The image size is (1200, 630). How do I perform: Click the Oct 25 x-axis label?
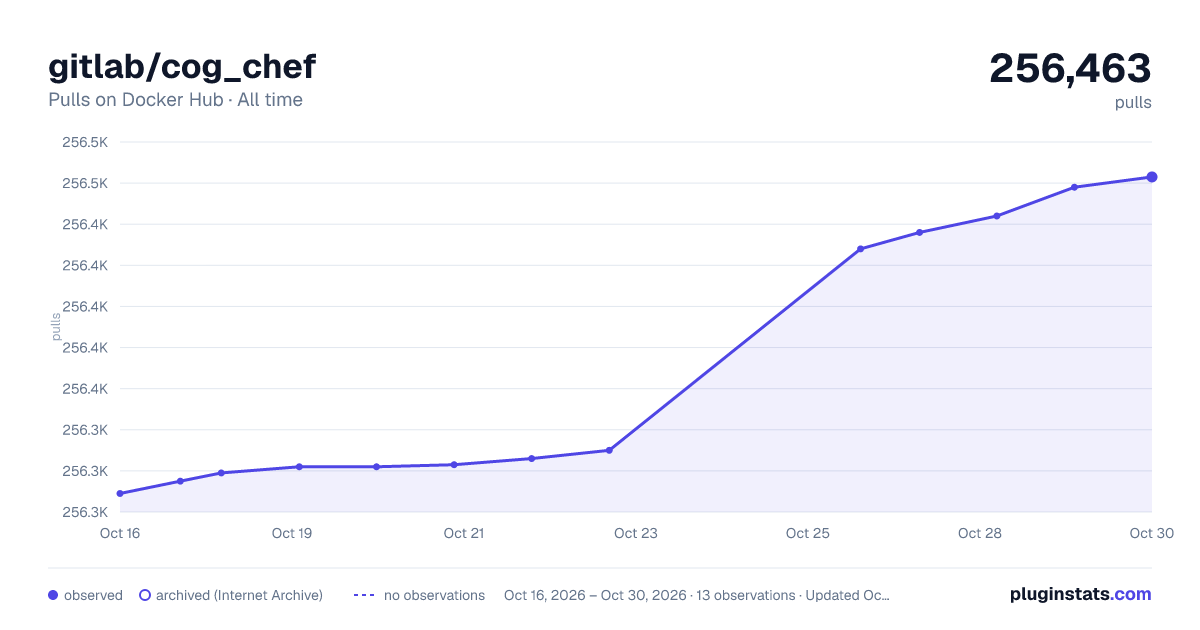(808, 533)
